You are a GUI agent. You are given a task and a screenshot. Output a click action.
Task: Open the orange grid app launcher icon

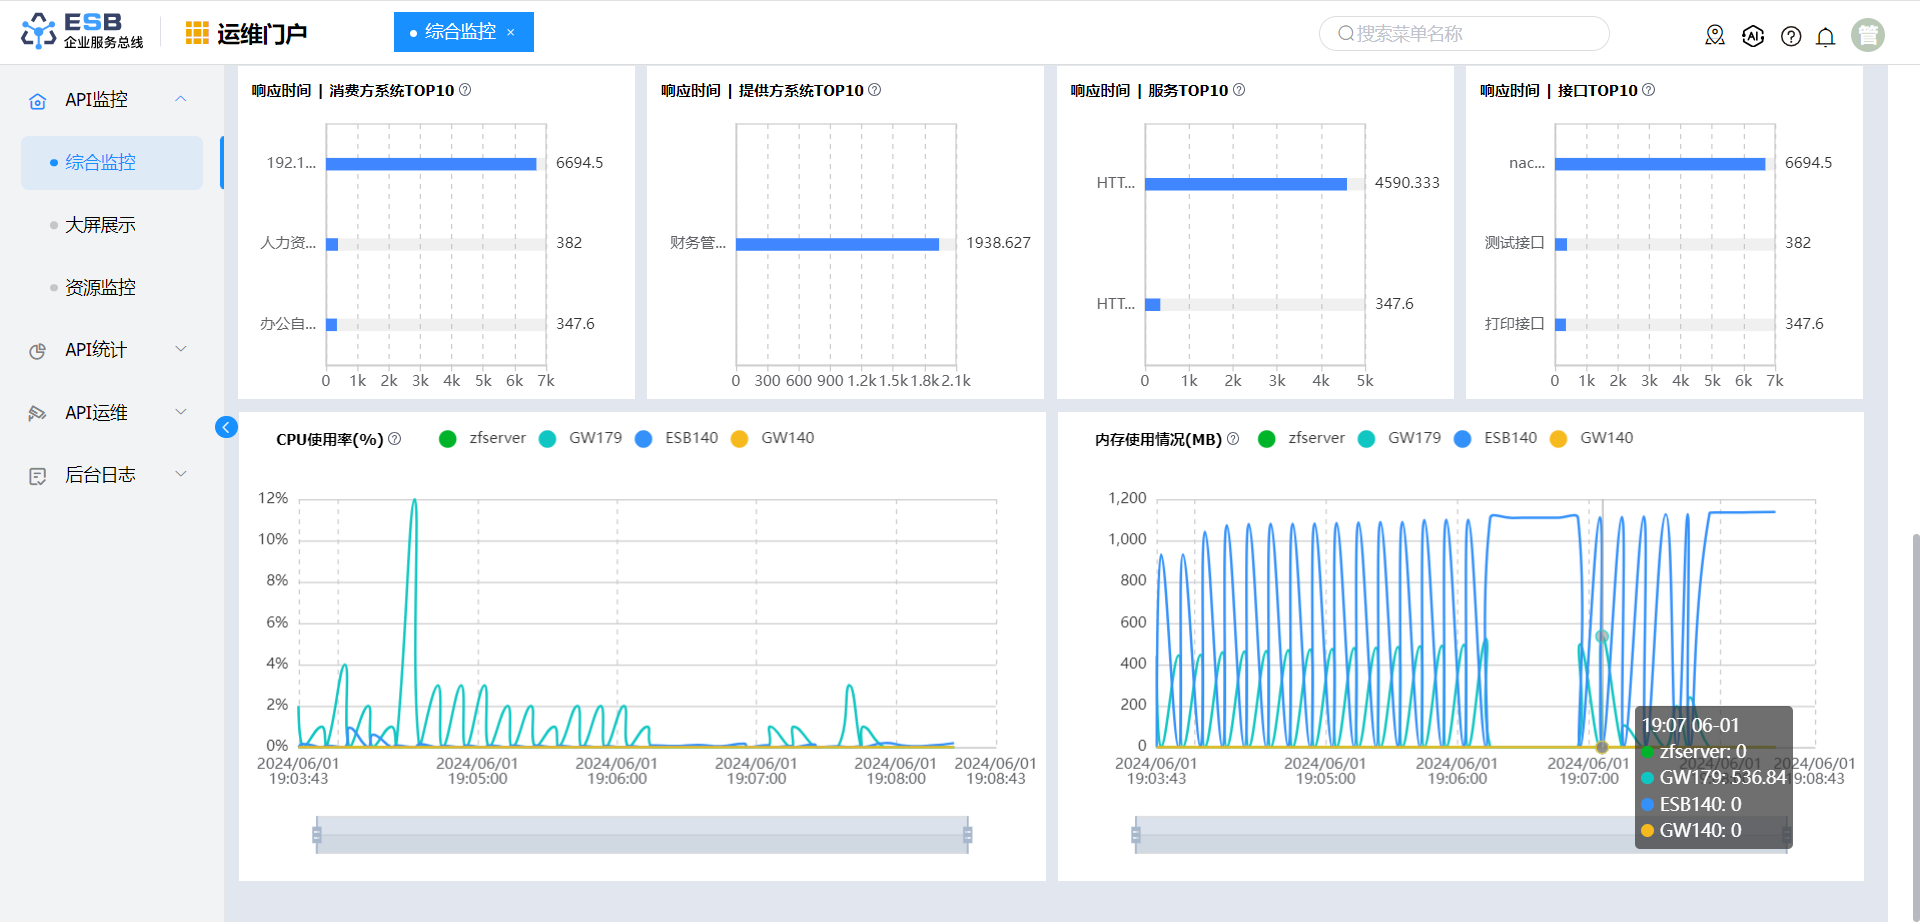197,33
